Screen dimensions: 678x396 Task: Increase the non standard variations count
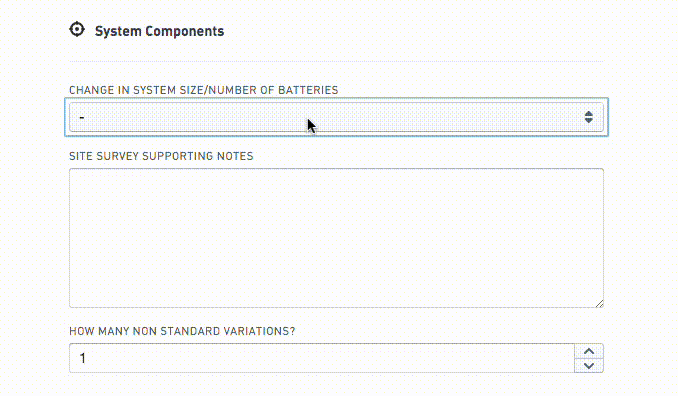point(589,351)
